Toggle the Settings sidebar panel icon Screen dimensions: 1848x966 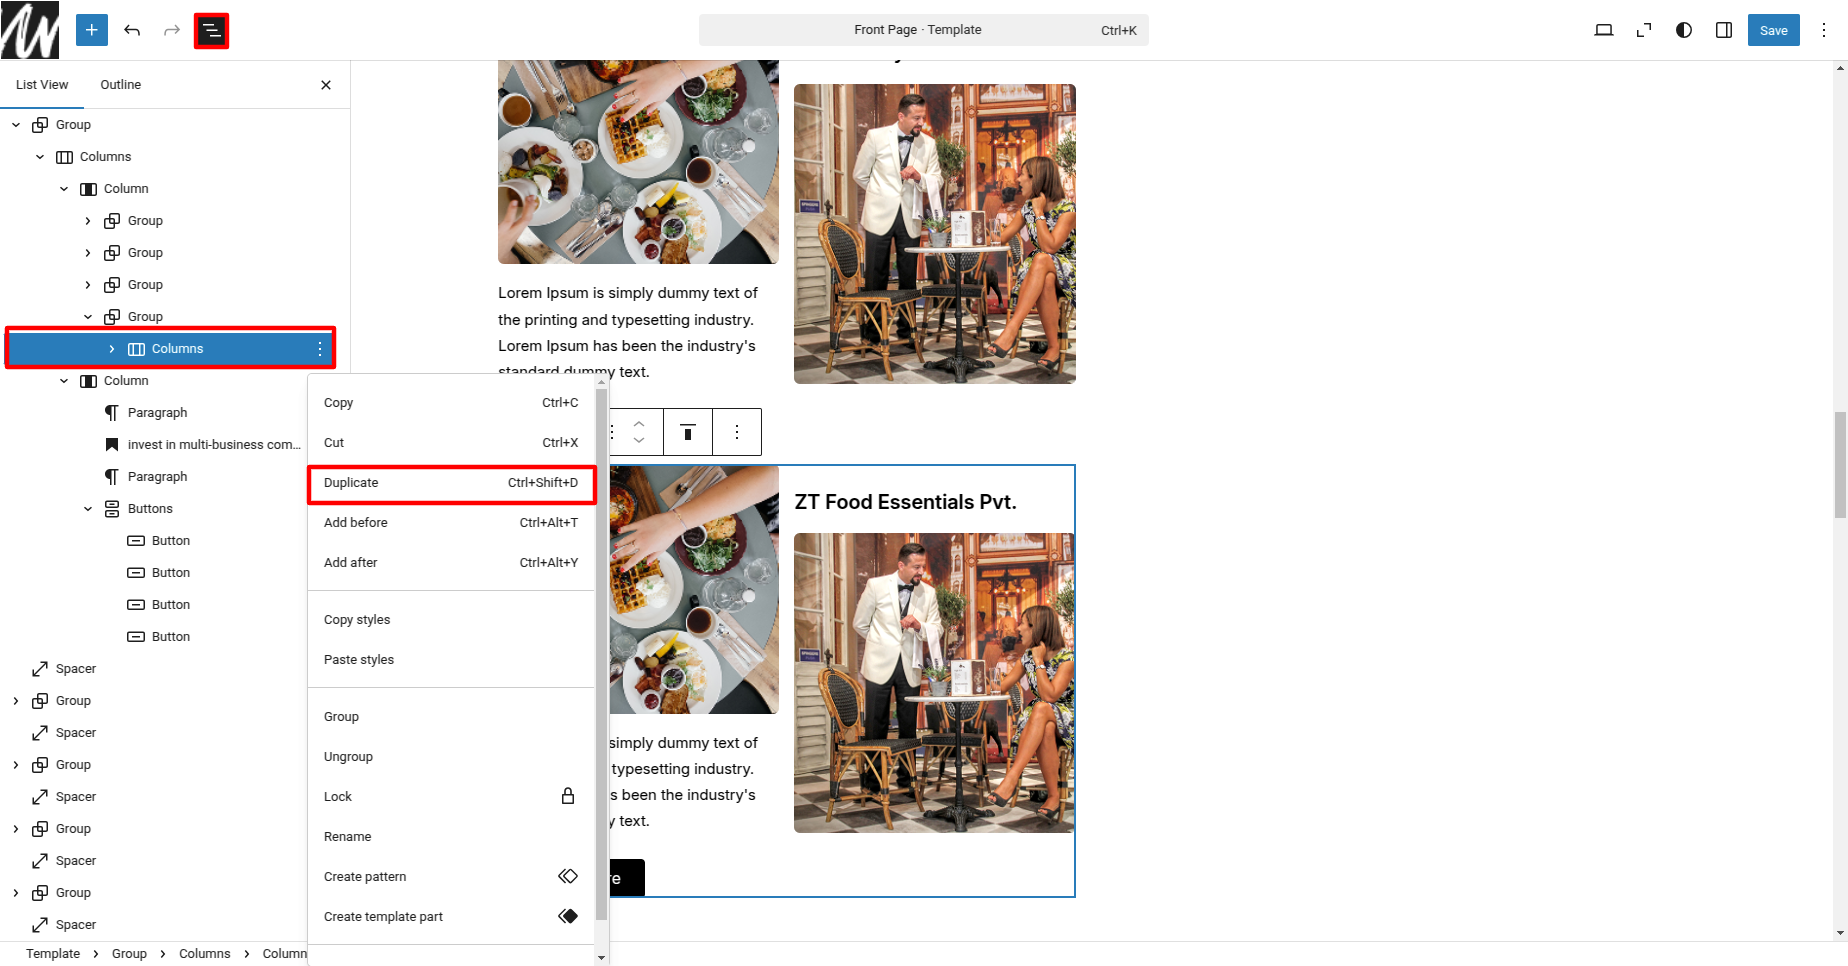coord(1724,30)
